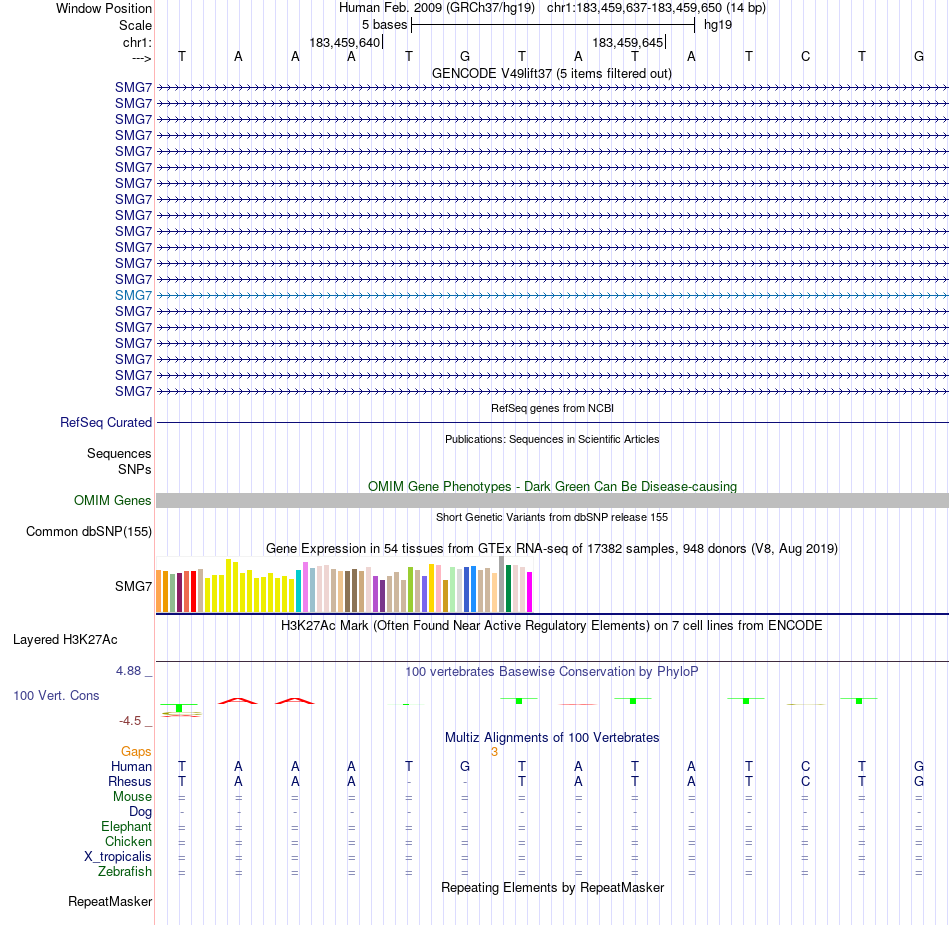Image resolution: width=950 pixels, height=925 pixels.
Task: Click the Dog species label
Action: click(x=141, y=812)
